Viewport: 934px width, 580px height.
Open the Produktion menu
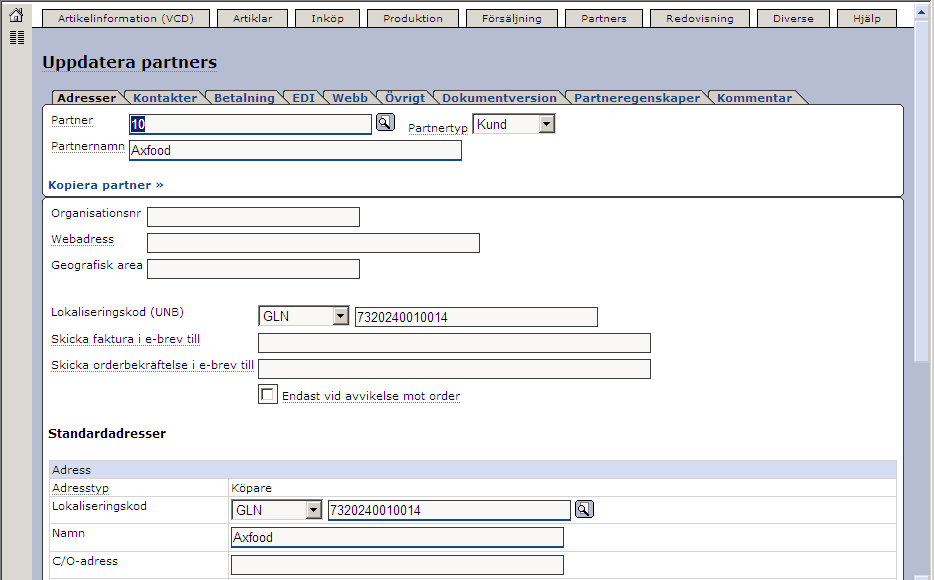point(413,18)
